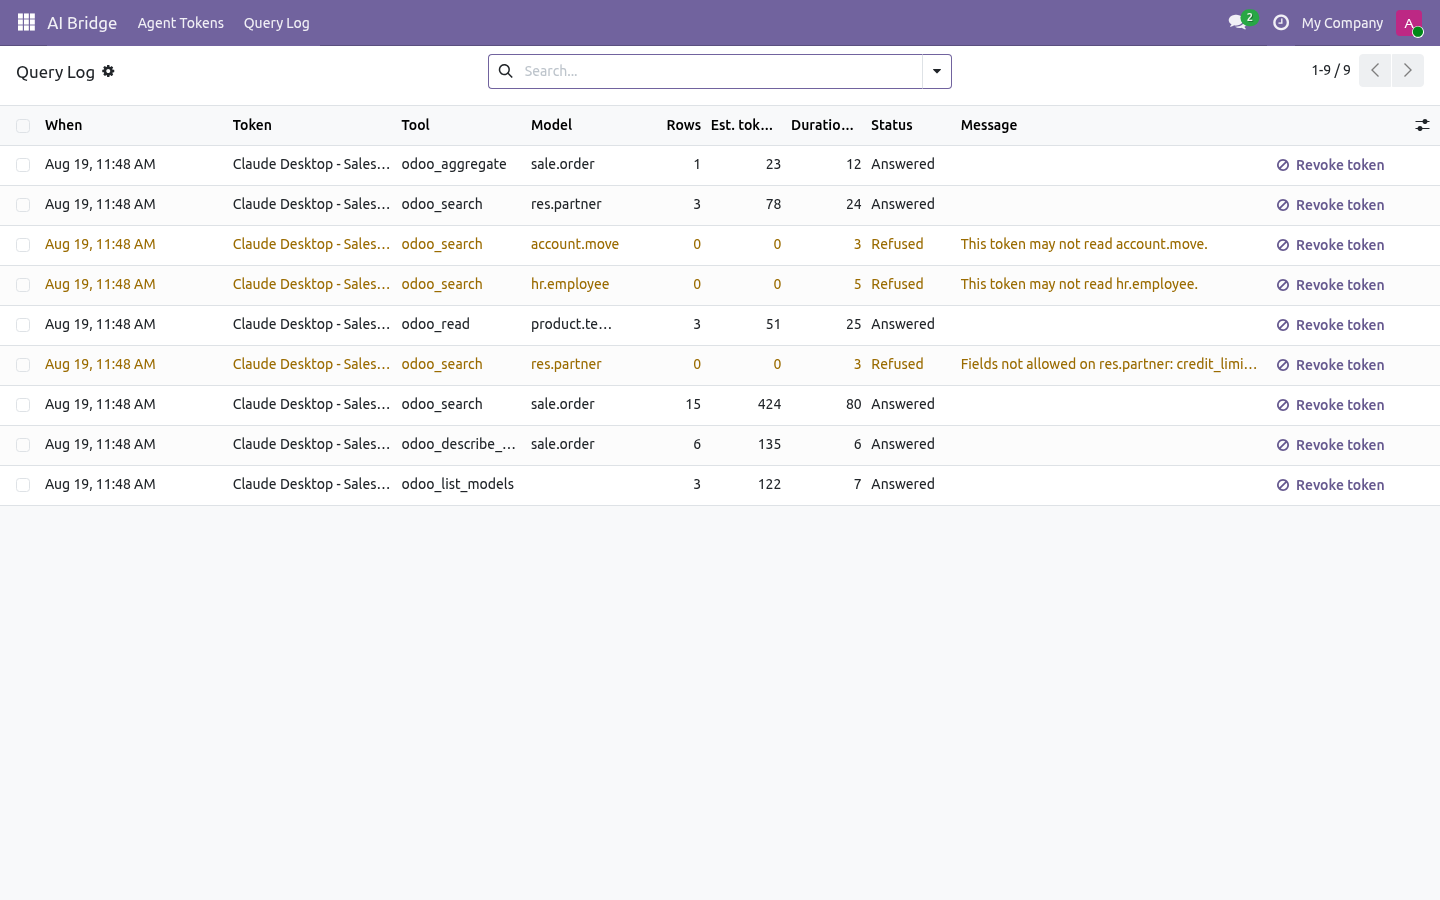Open the activities clock icon

(x=1280, y=22)
